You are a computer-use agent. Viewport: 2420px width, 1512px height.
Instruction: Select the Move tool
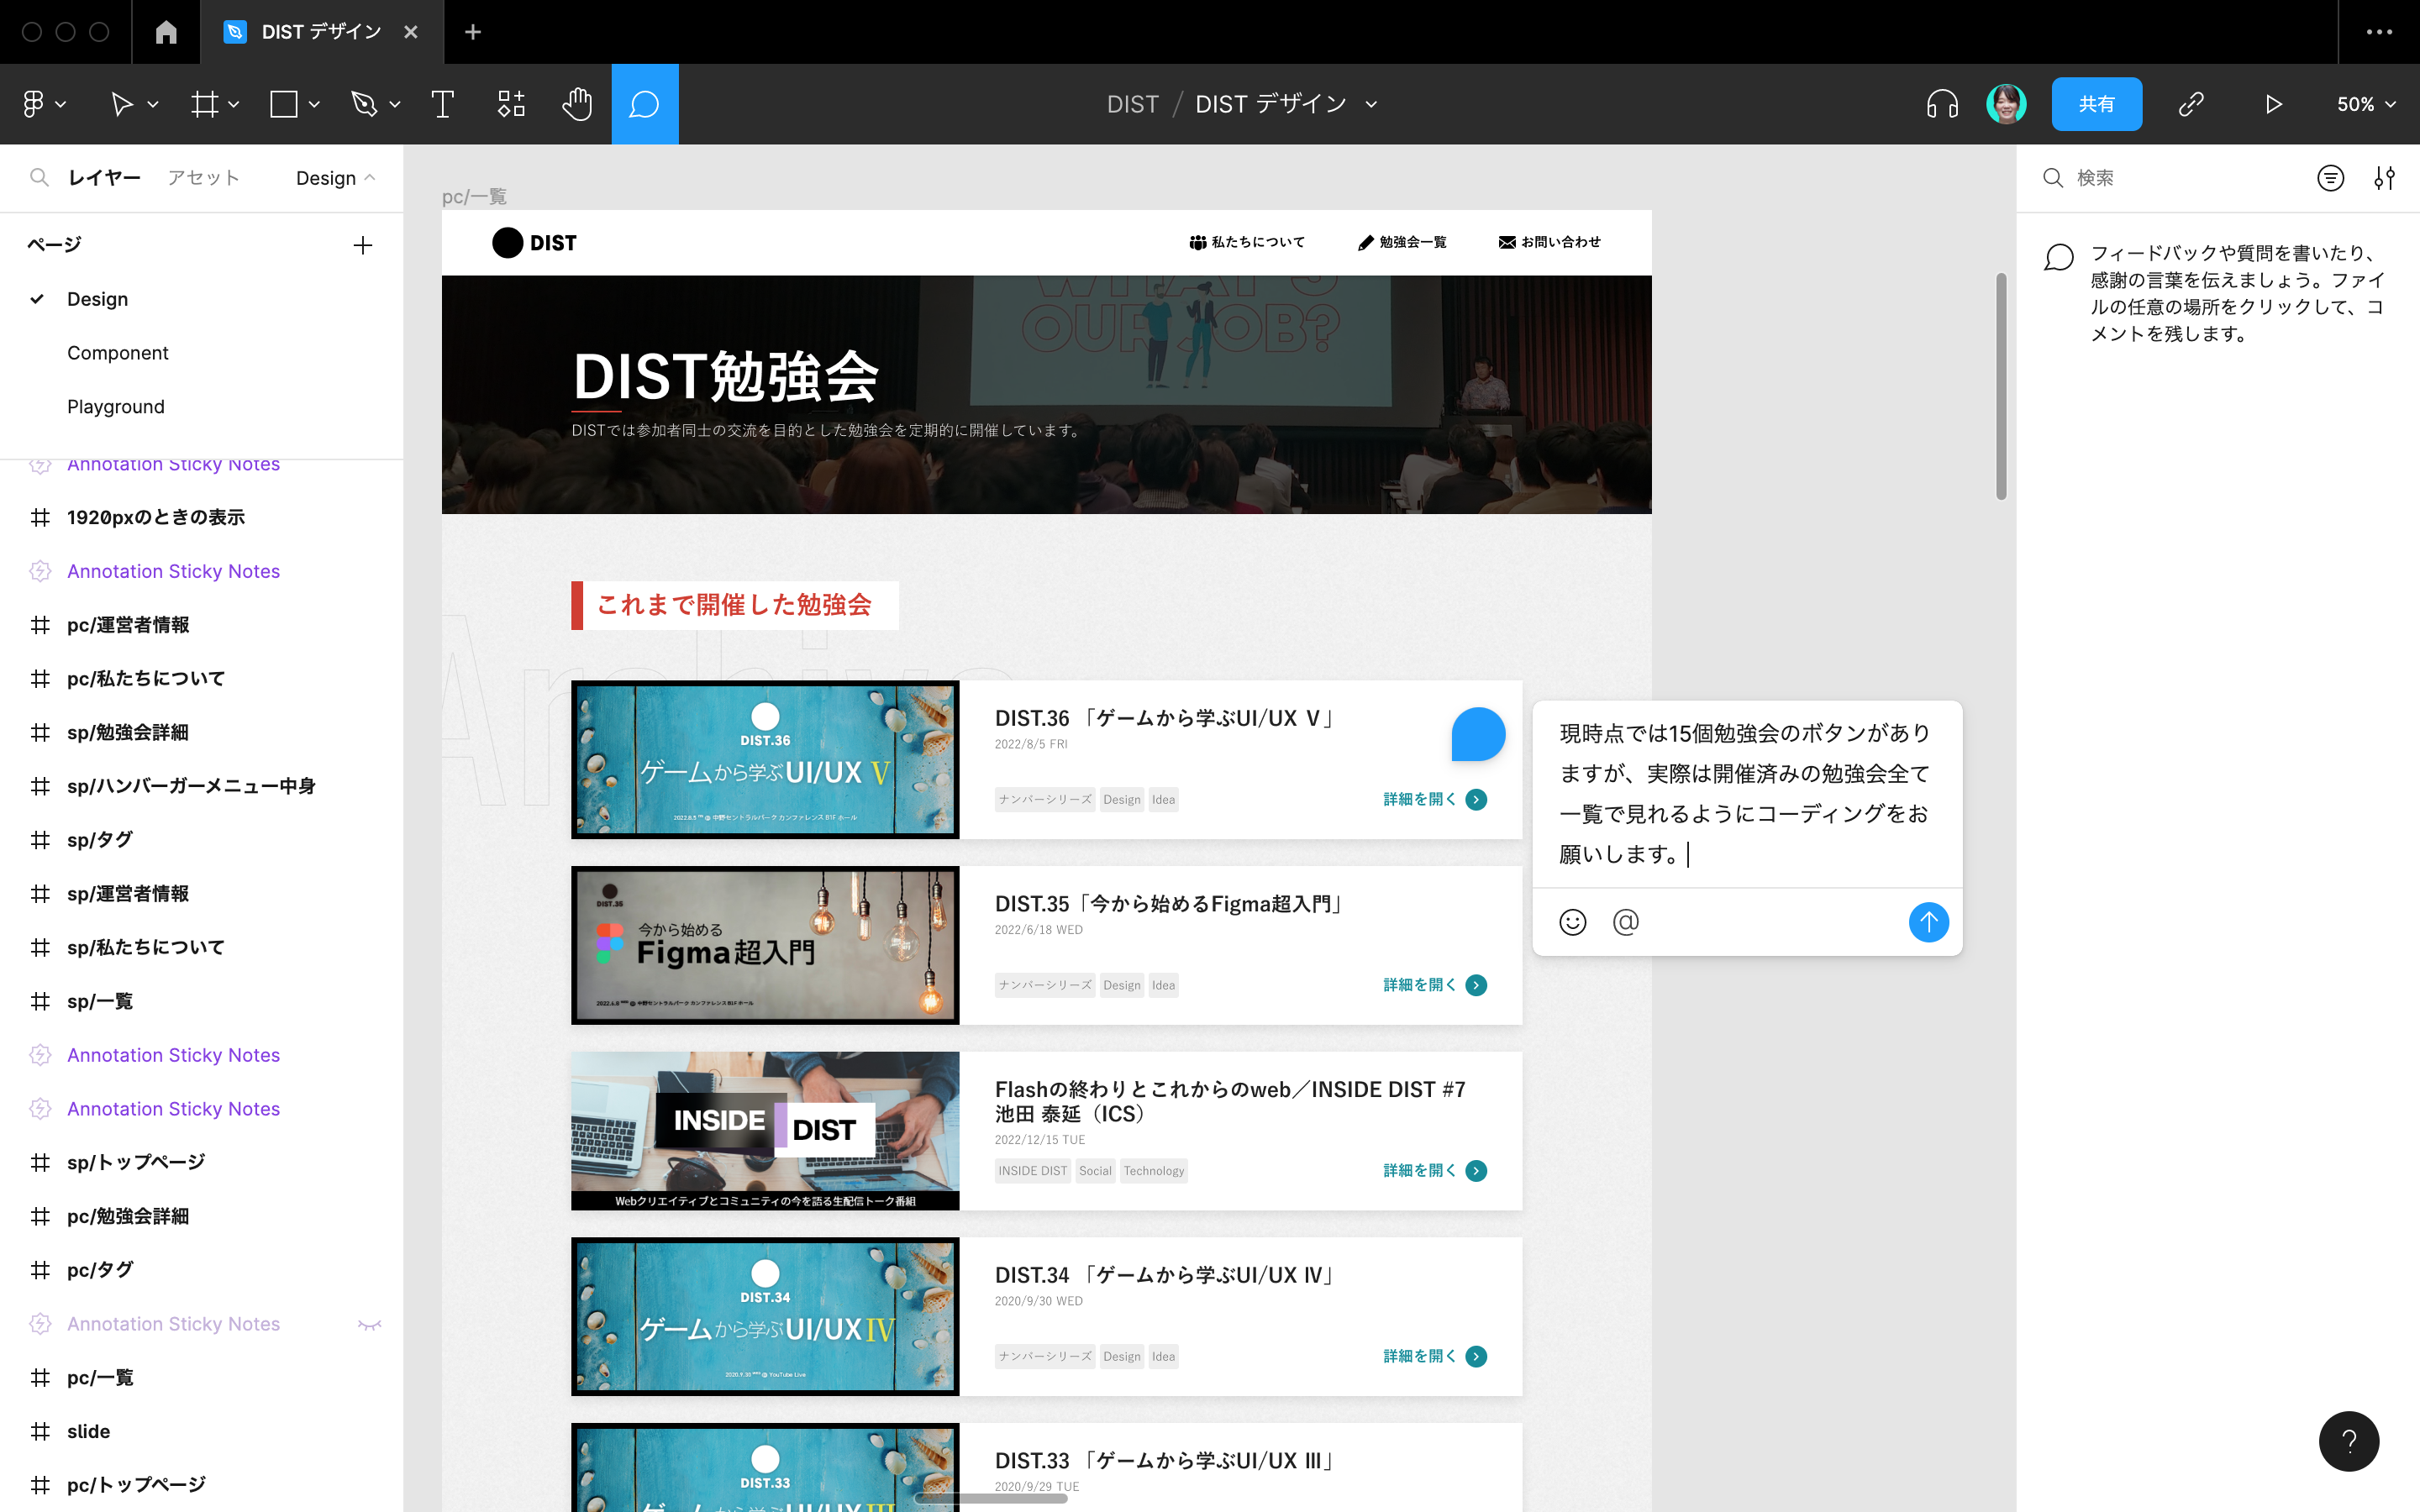[x=121, y=103]
